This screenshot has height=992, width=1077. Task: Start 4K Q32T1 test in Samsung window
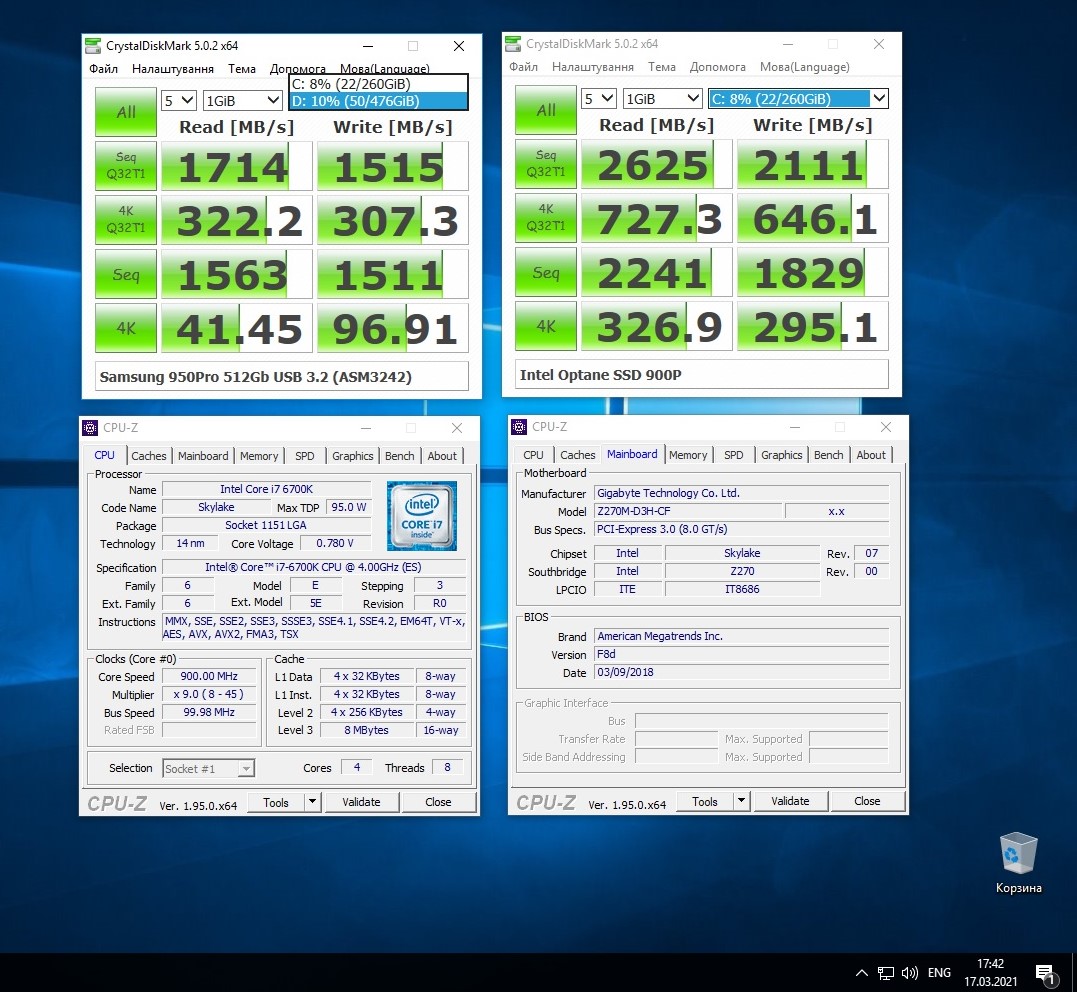click(x=126, y=220)
